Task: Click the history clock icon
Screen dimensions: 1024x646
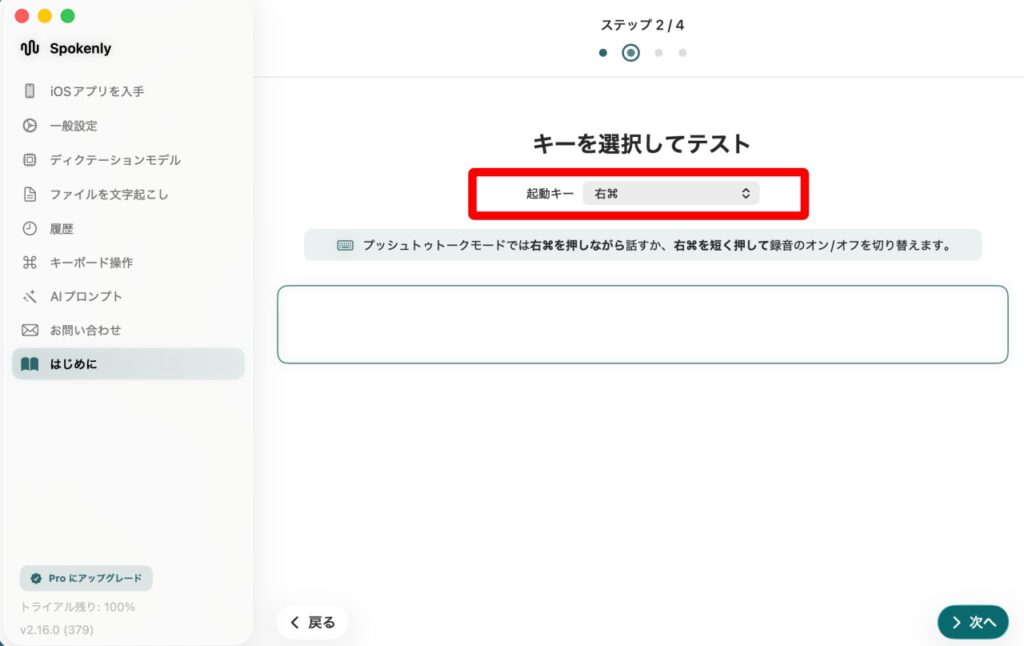Action: click(x=30, y=228)
